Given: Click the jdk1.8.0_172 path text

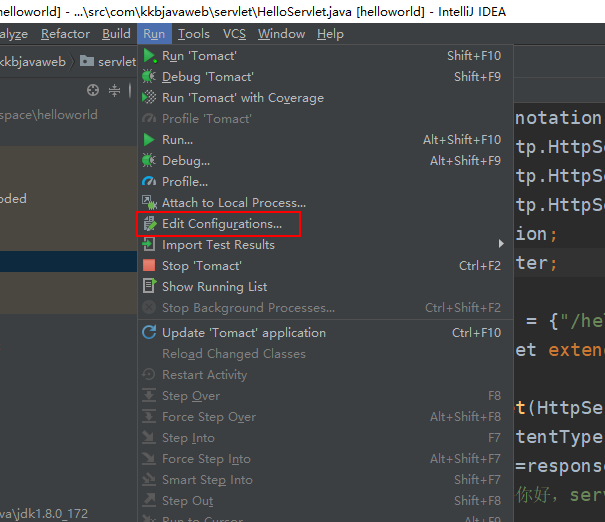Looking at the screenshot, I should coord(44,514).
